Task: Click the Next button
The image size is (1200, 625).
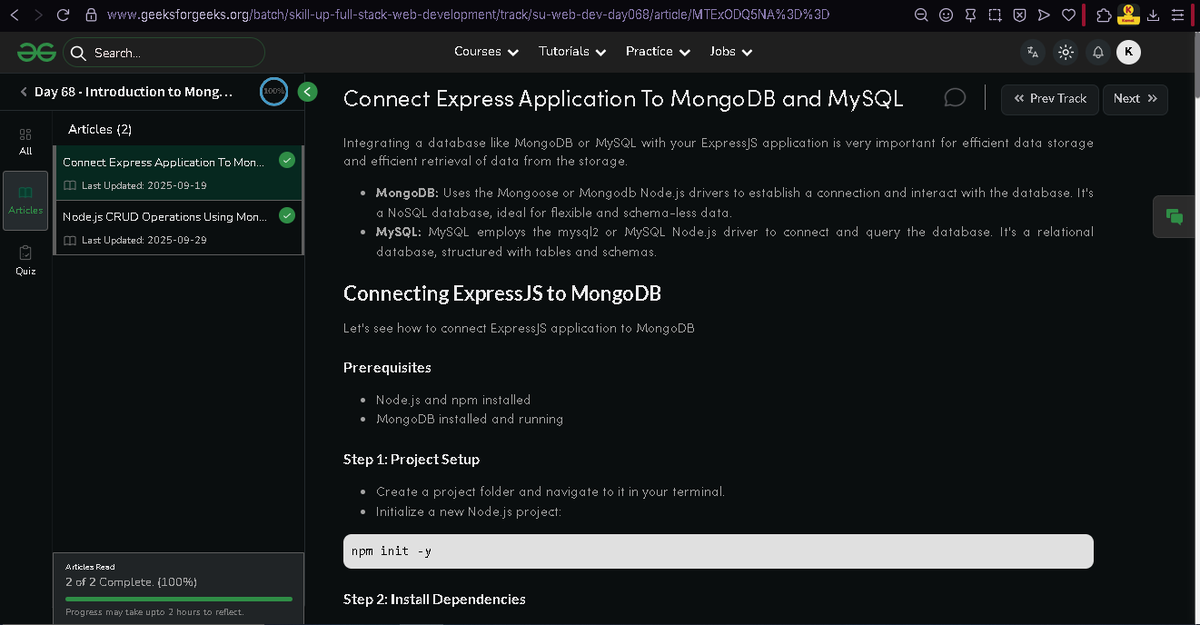Action: click(1134, 98)
